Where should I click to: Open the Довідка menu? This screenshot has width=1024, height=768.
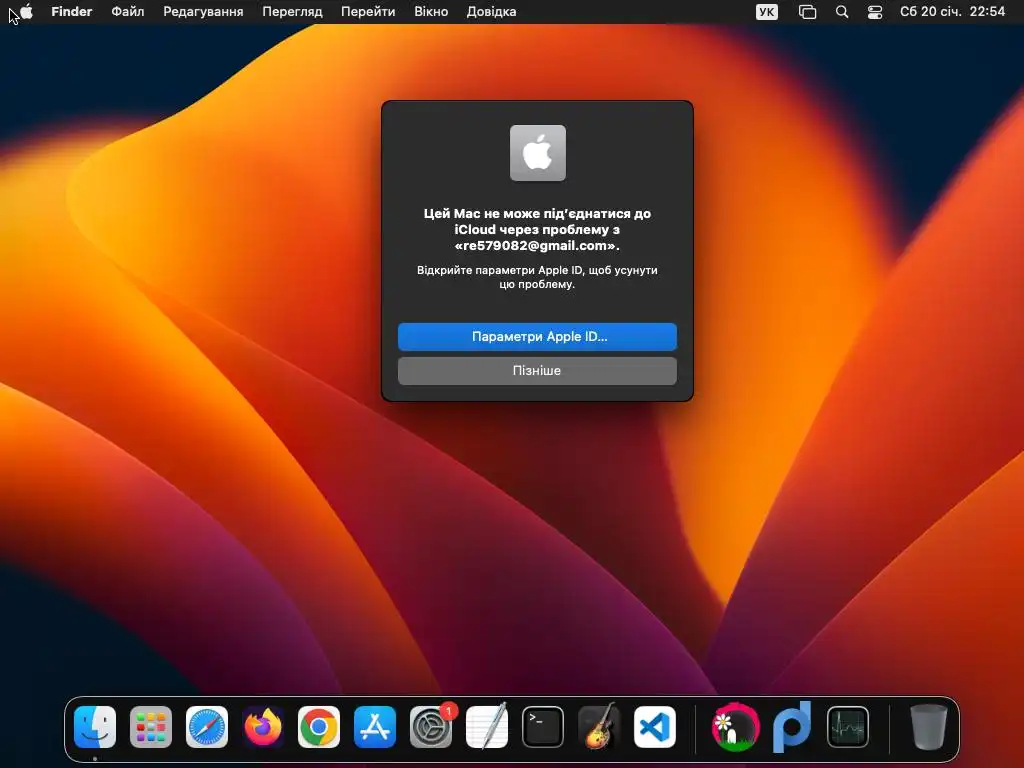pos(491,11)
